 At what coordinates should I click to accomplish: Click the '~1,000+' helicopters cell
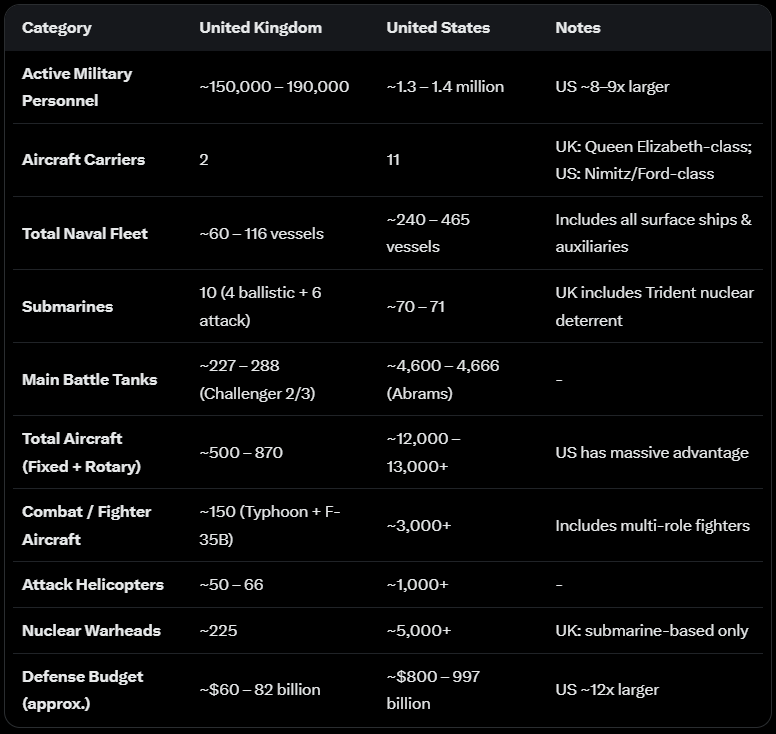[x=417, y=585]
